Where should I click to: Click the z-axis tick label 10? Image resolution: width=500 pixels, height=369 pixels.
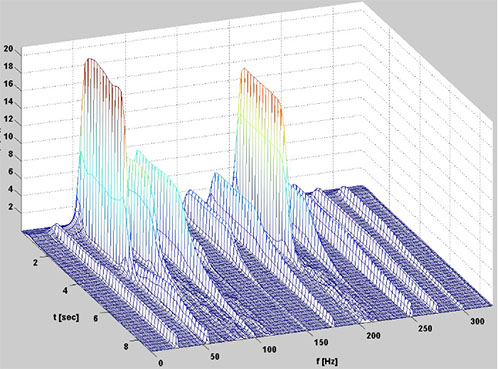(8, 136)
